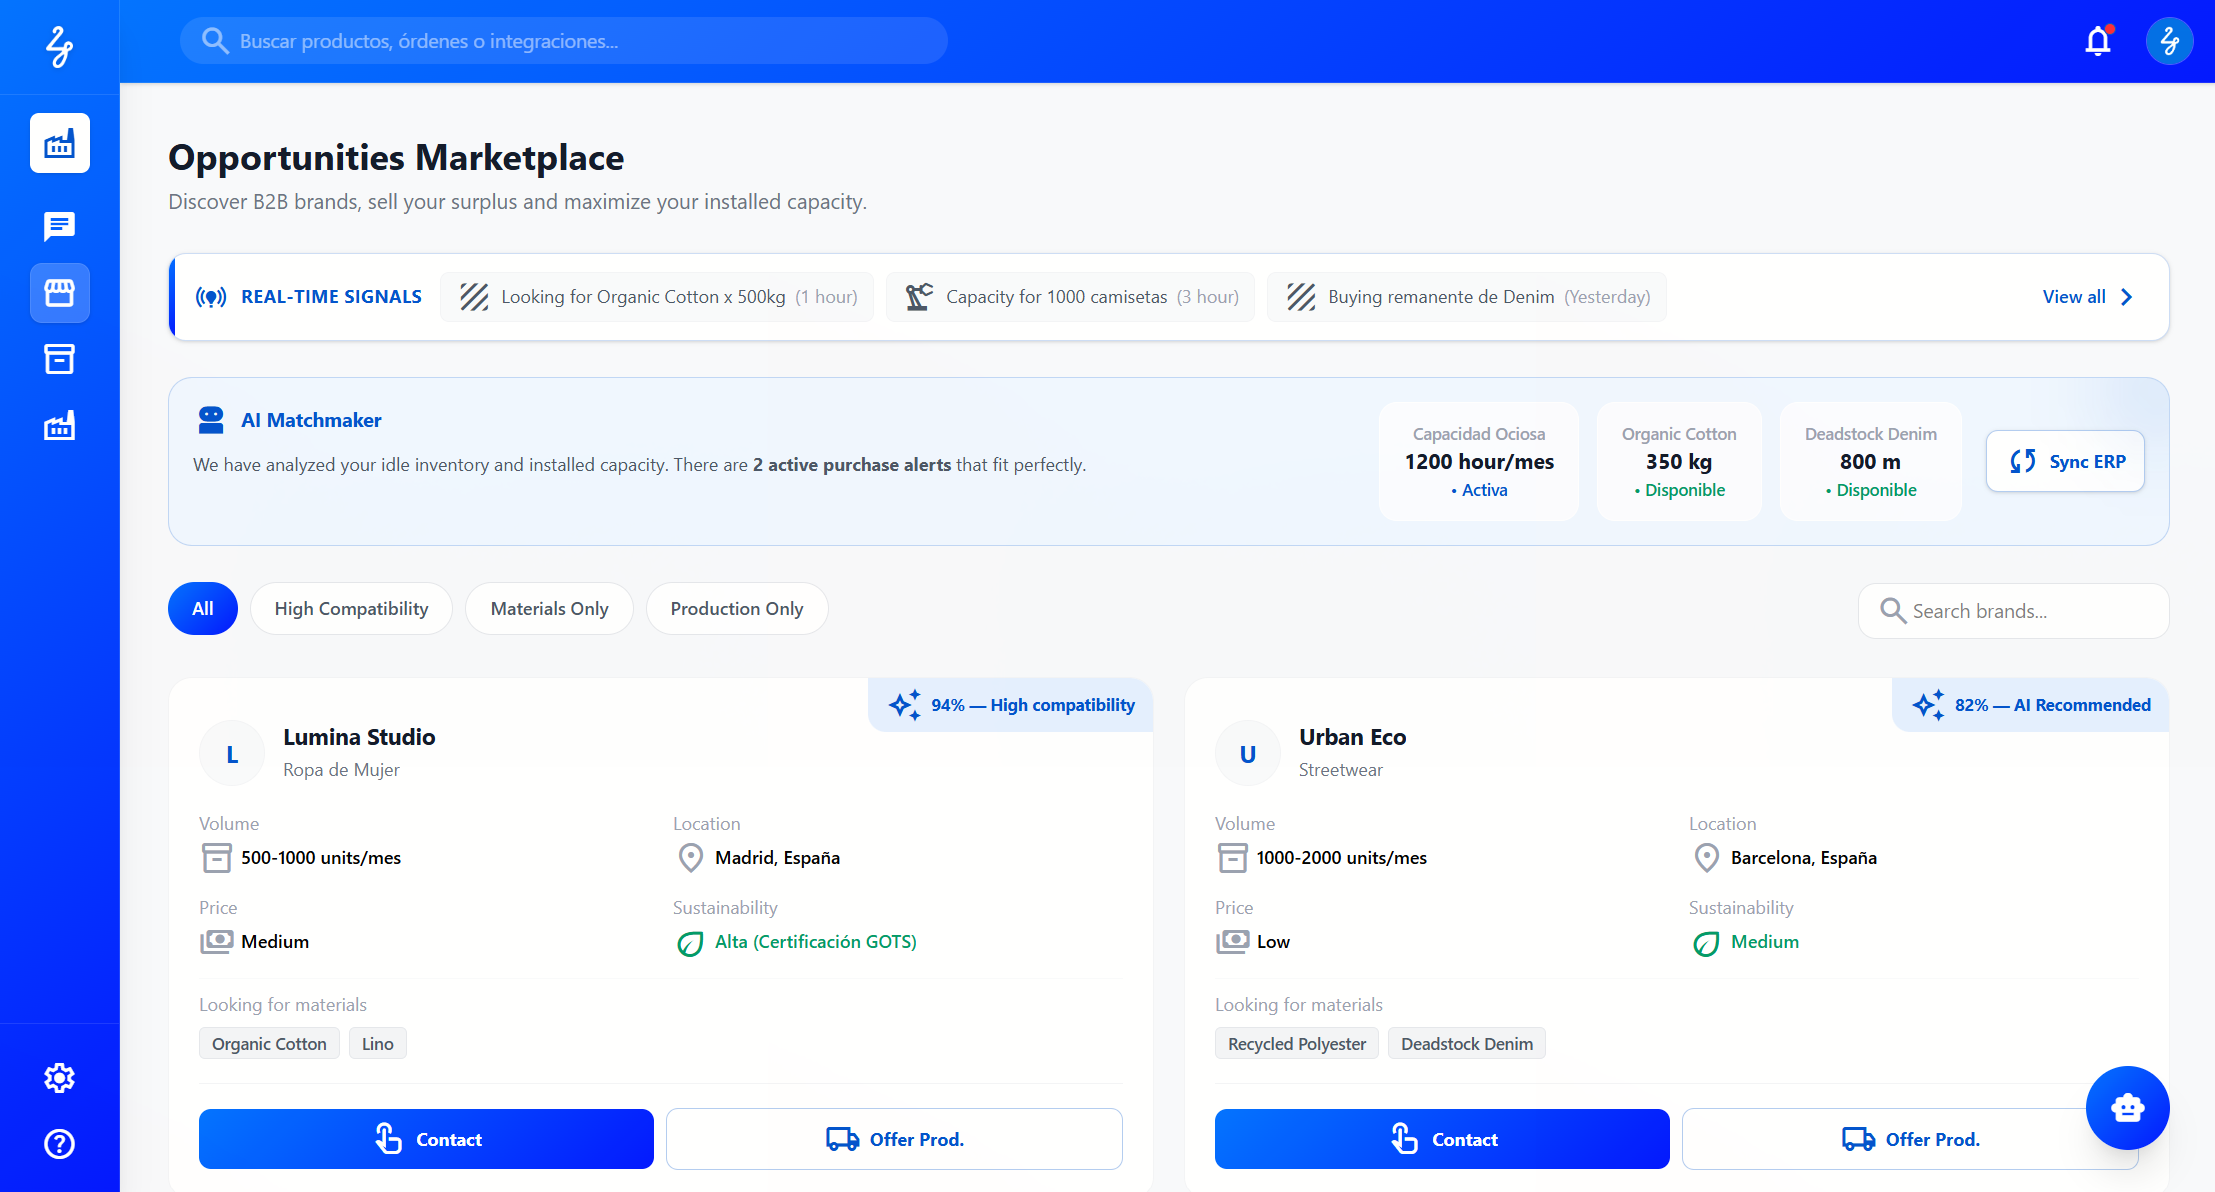Click Alta (Certificación GOTS) sustainability text

pyautogui.click(x=816, y=942)
